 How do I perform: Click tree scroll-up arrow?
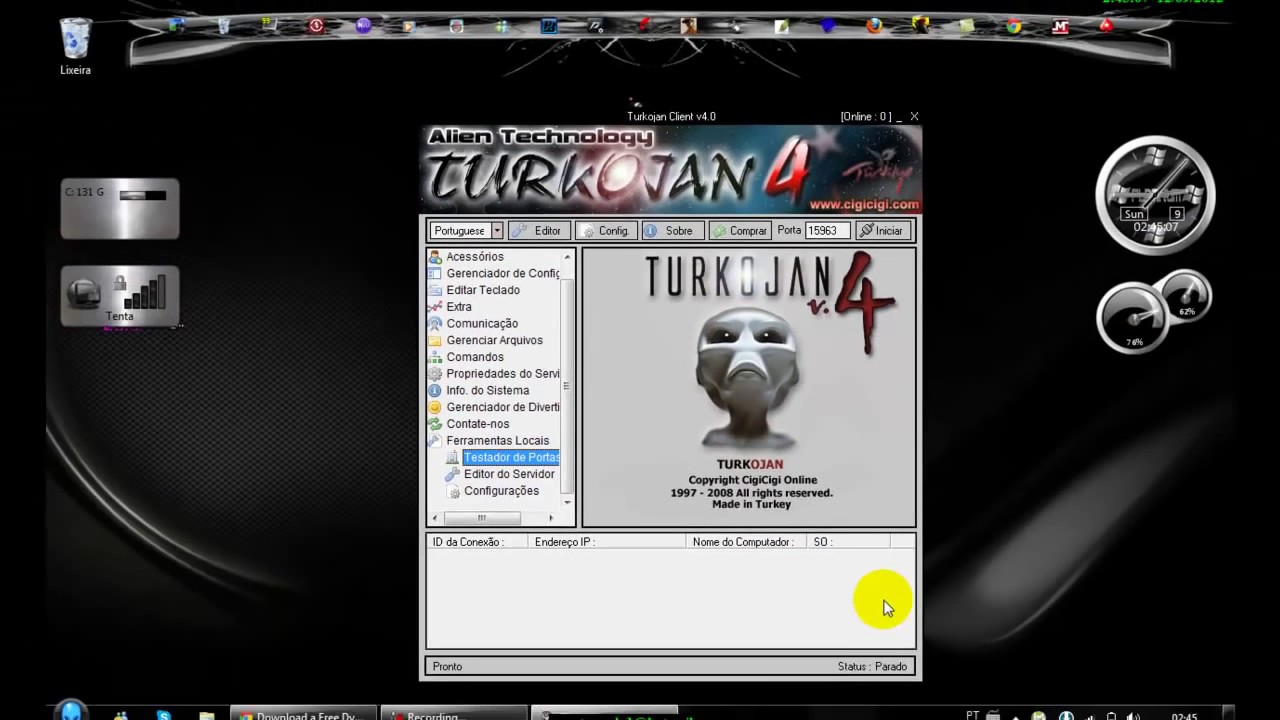pyautogui.click(x=567, y=257)
